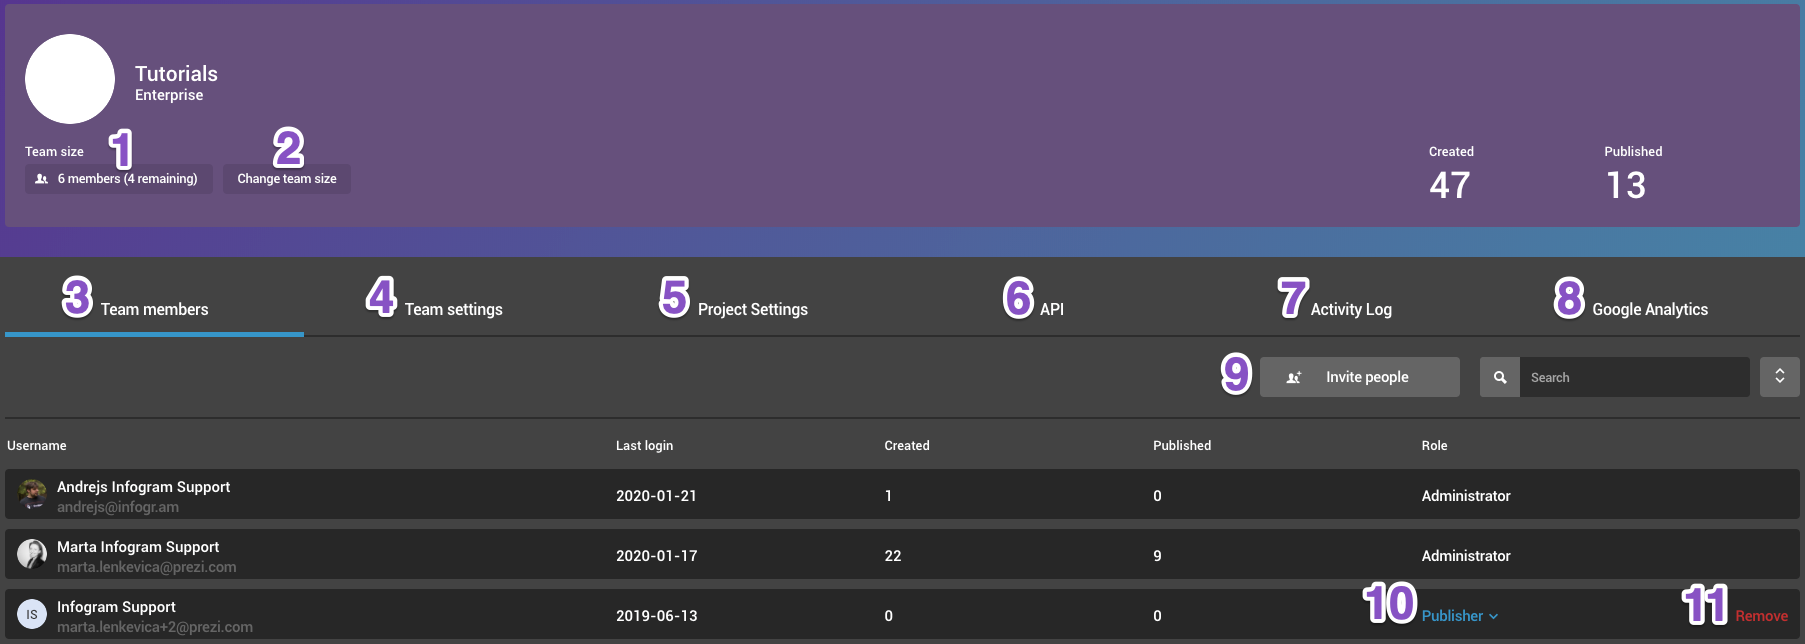This screenshot has height=644, width=1805.
Task: Click Marta Infogram Support's avatar
Action: [x=32, y=554]
